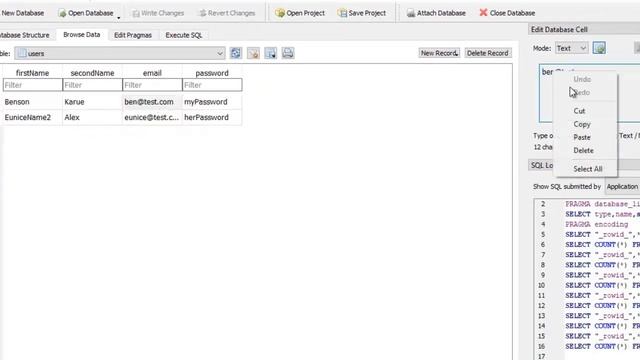Click the Write Changes toolbar button
Screen dimensions: 640x360
[x=158, y=13]
